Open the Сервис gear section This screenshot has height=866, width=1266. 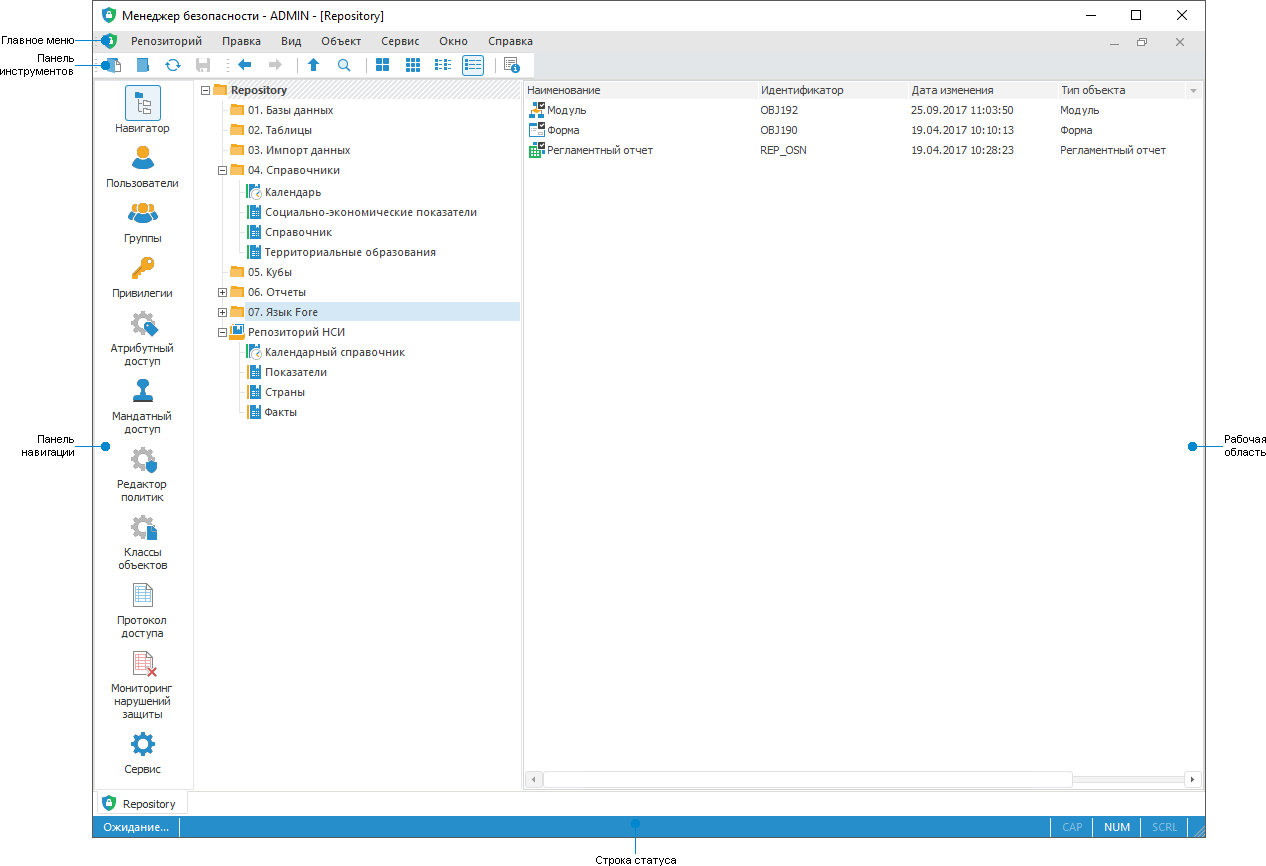(142, 753)
